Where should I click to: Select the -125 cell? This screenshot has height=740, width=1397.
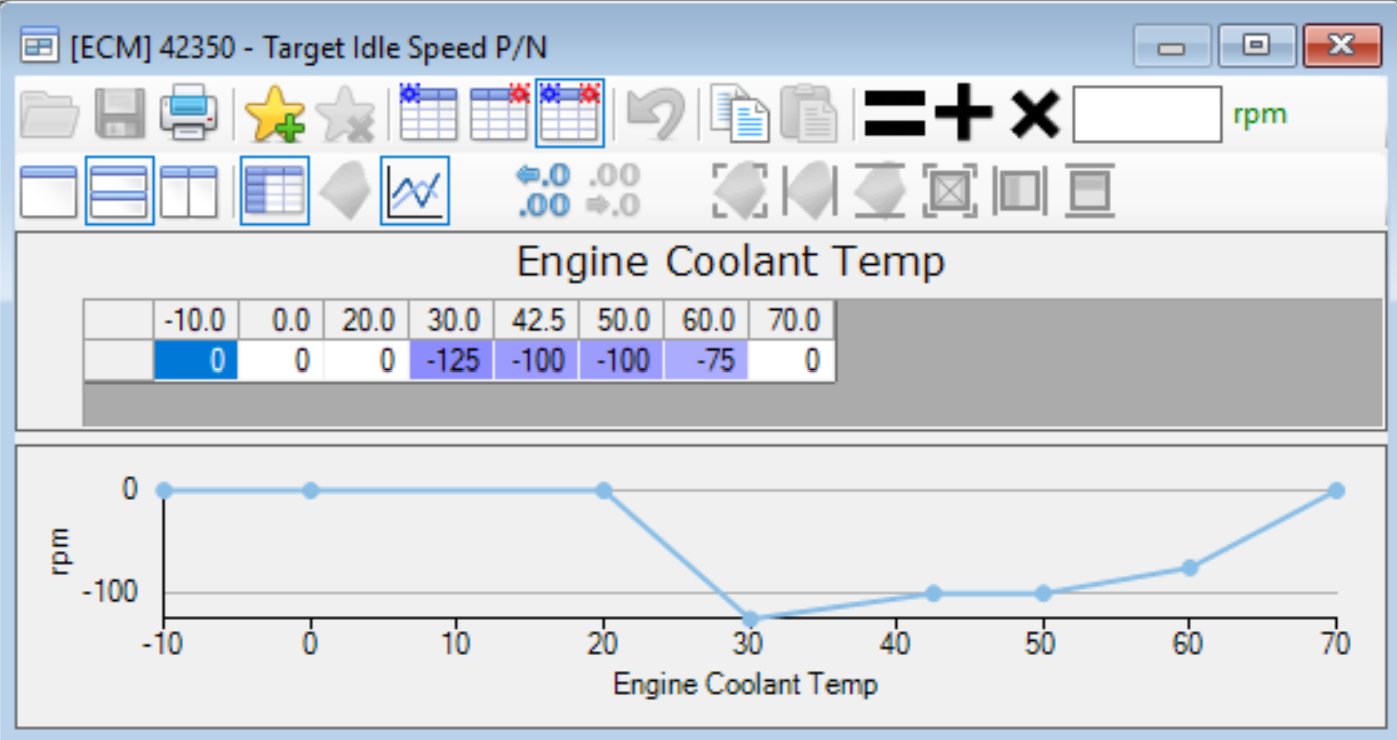pyautogui.click(x=451, y=360)
